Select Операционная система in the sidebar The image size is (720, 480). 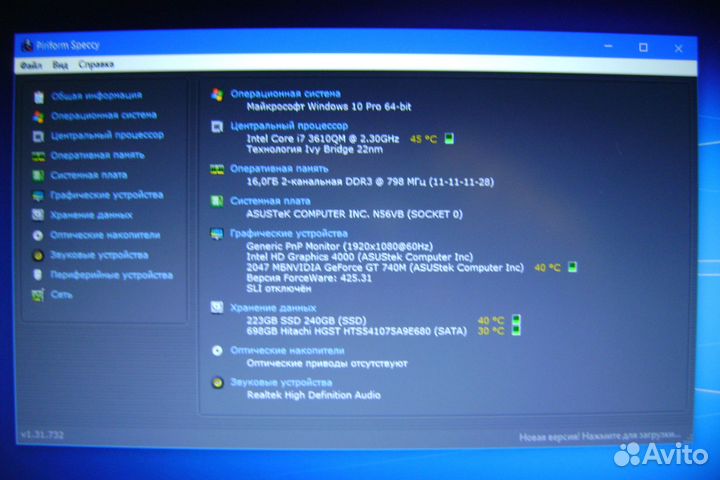(x=104, y=115)
